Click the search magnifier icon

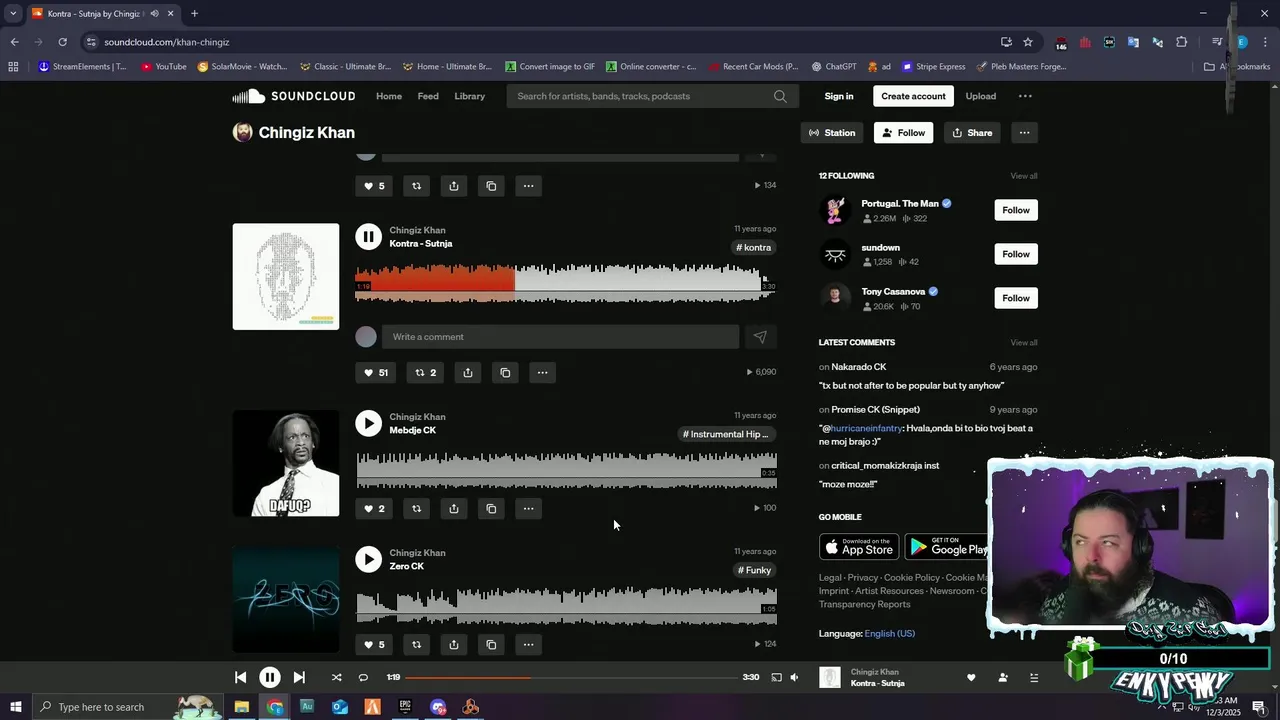[780, 96]
